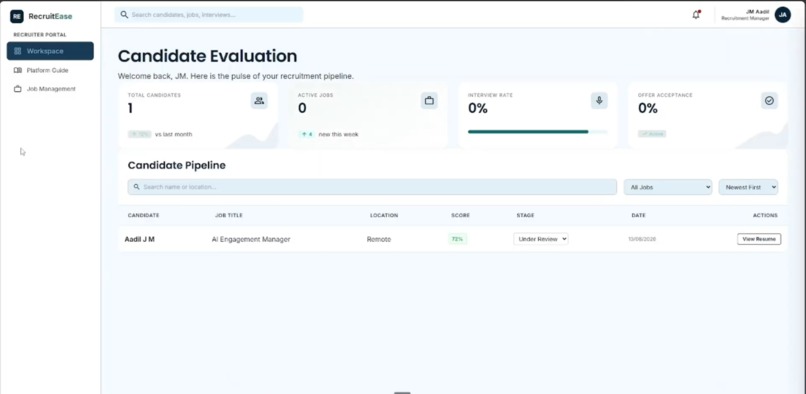Open the Newest First sort dropdown
Viewport: 806px width, 394px height.
748,187
